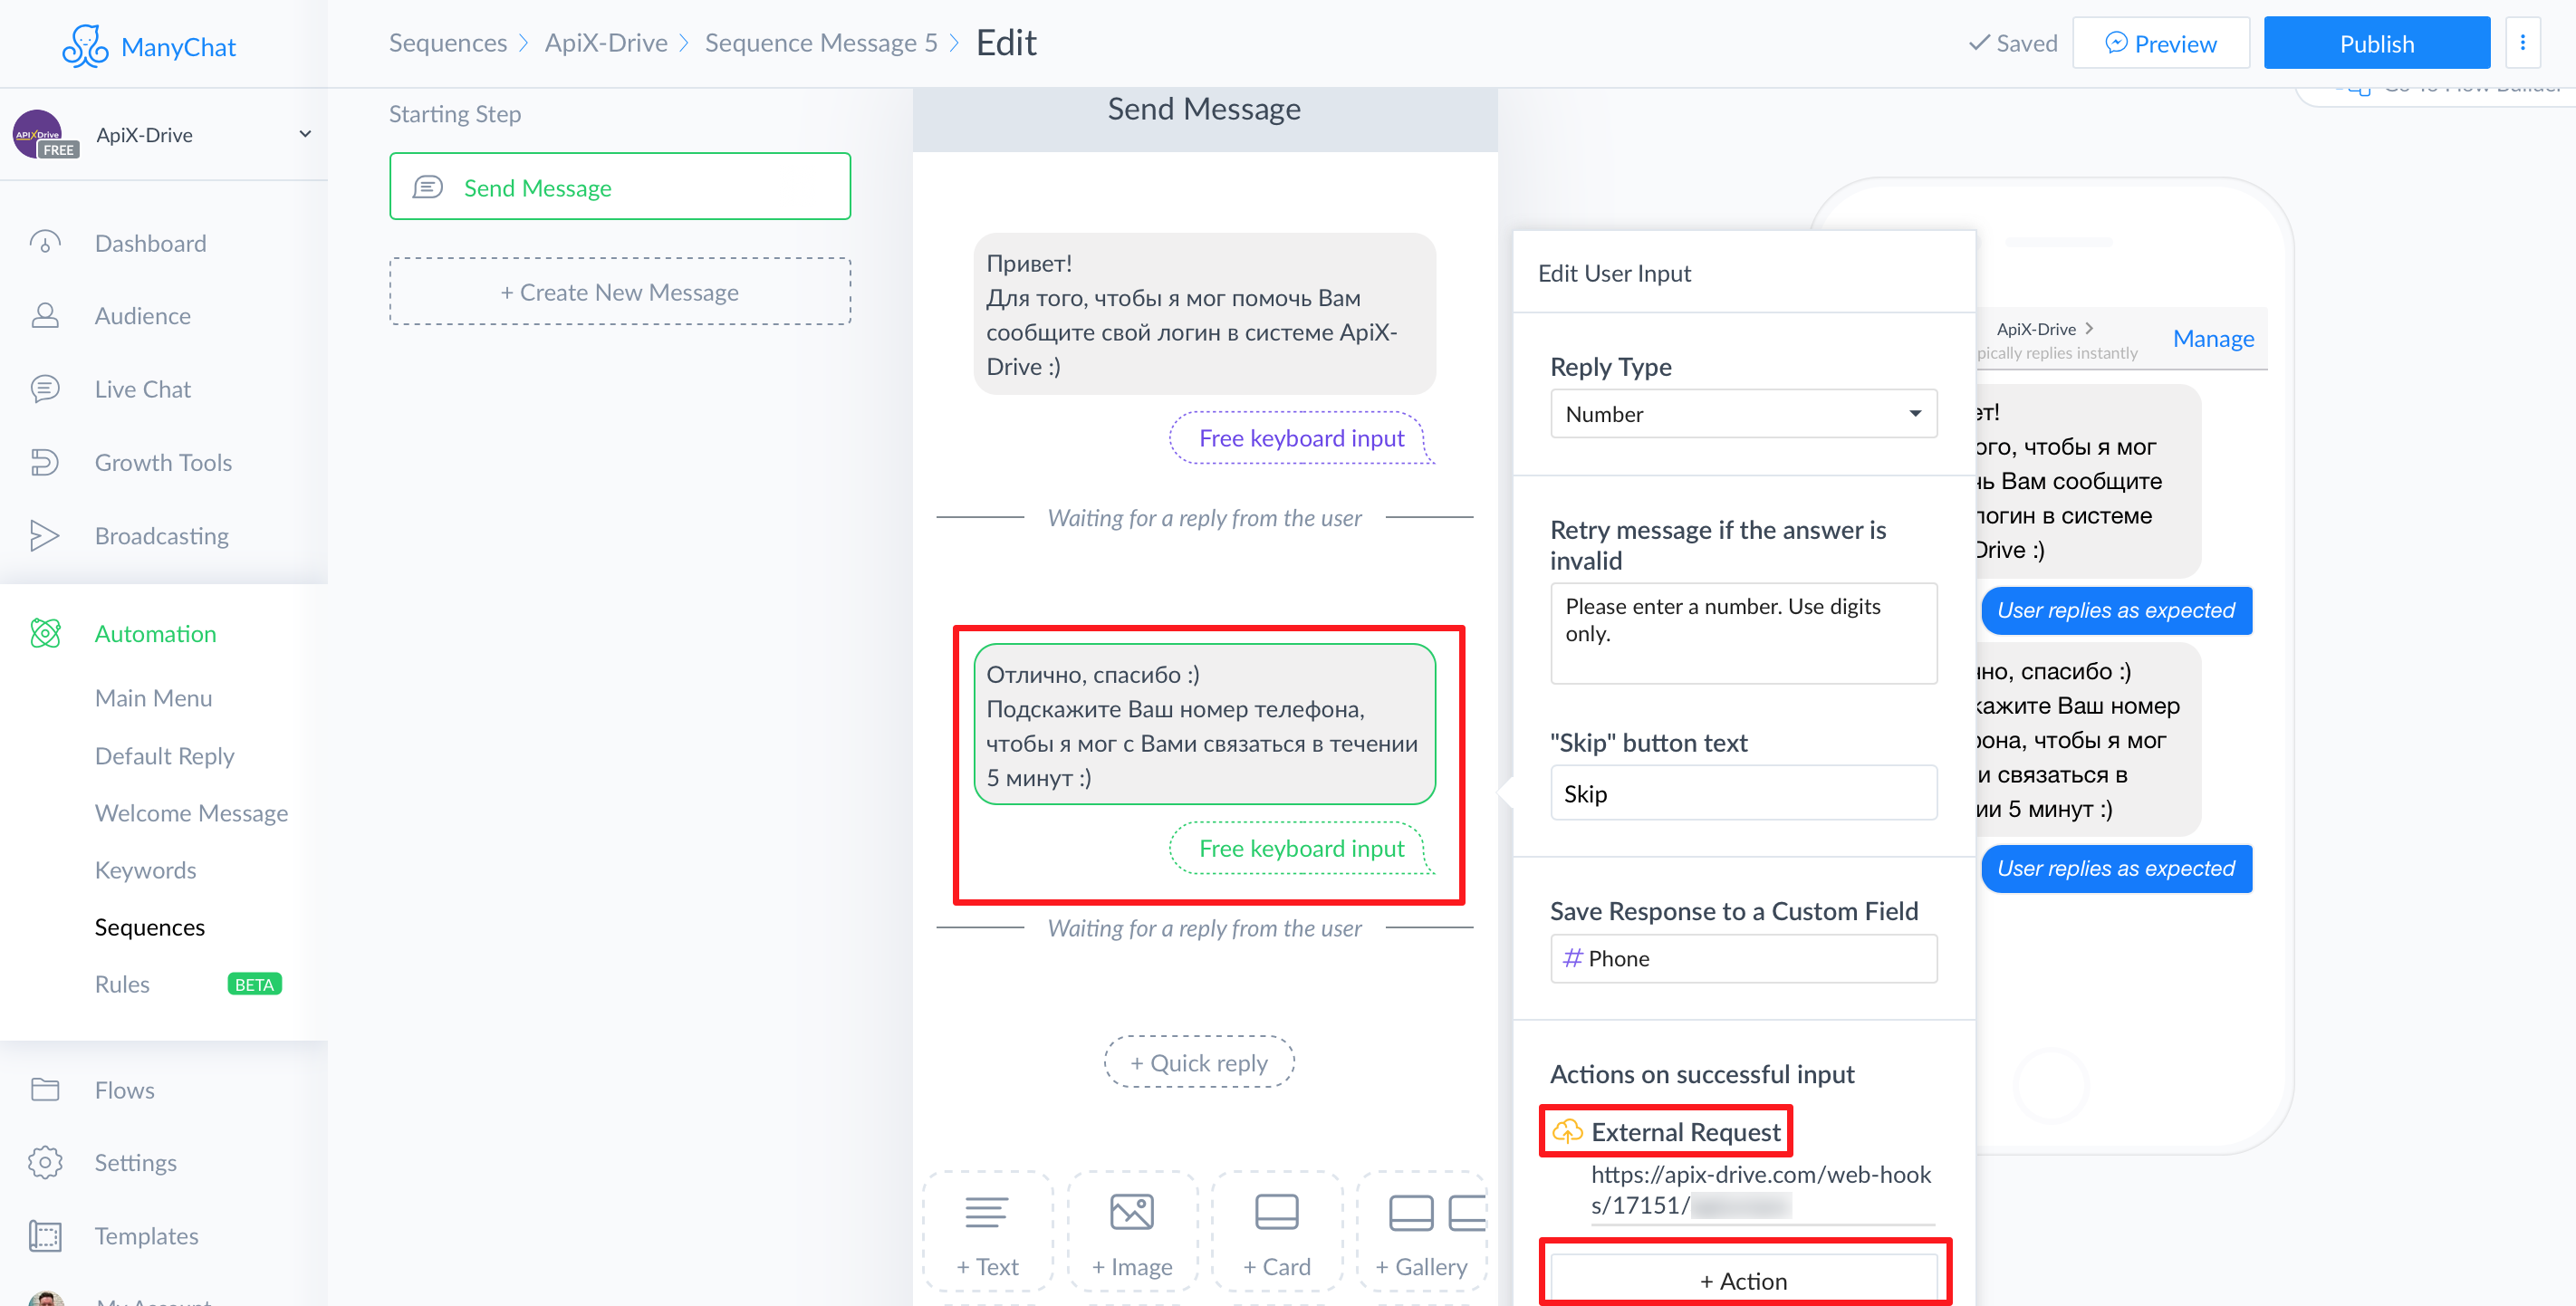The width and height of the screenshot is (2576, 1306).
Task: Expand the ApiX-Drive account dropdown arrow
Action: (305, 134)
